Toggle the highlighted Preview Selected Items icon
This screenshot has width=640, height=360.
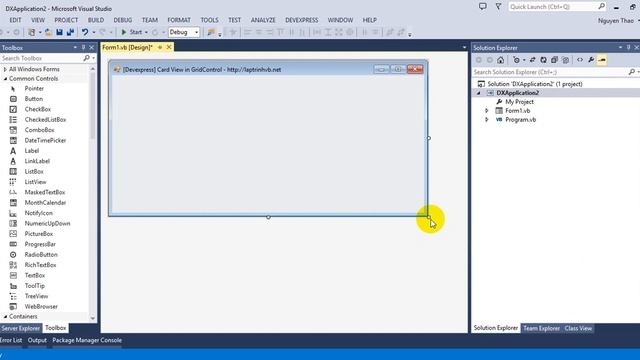pyautogui.click(x=602, y=60)
